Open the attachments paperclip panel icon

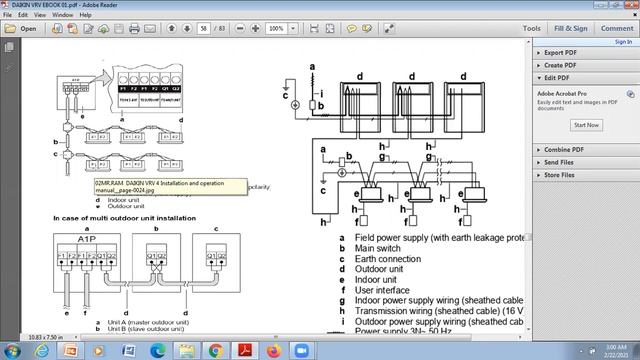(9, 67)
